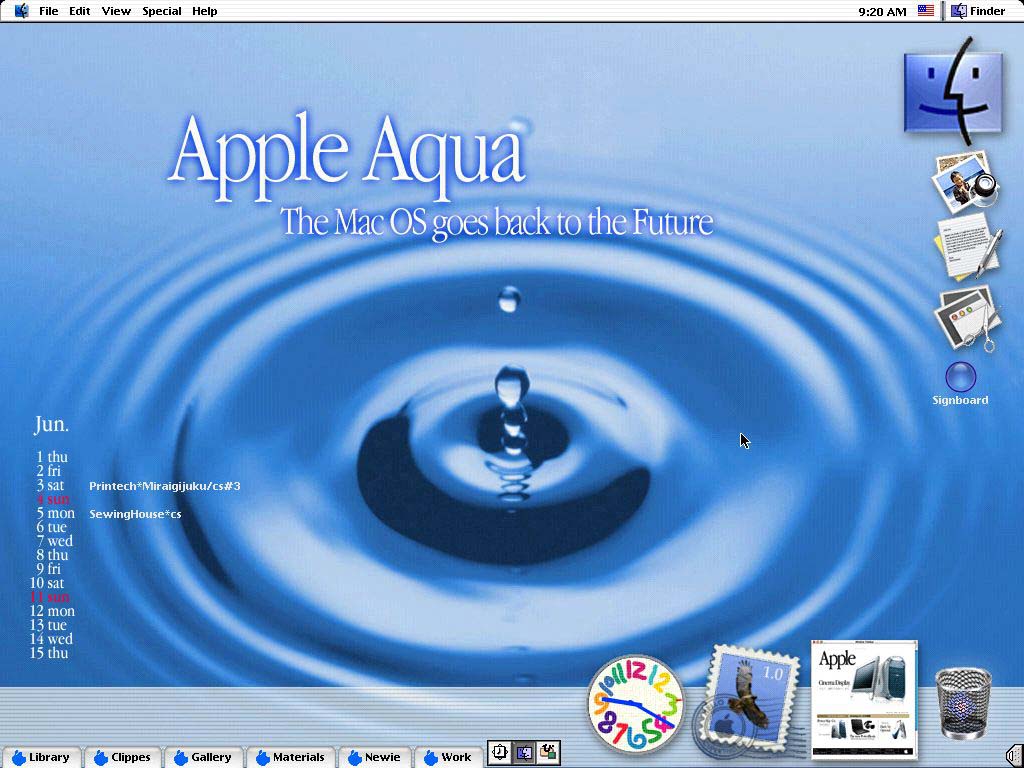1024x768 pixels.
Task: Open the notepad with pen icon
Action: click(x=968, y=248)
